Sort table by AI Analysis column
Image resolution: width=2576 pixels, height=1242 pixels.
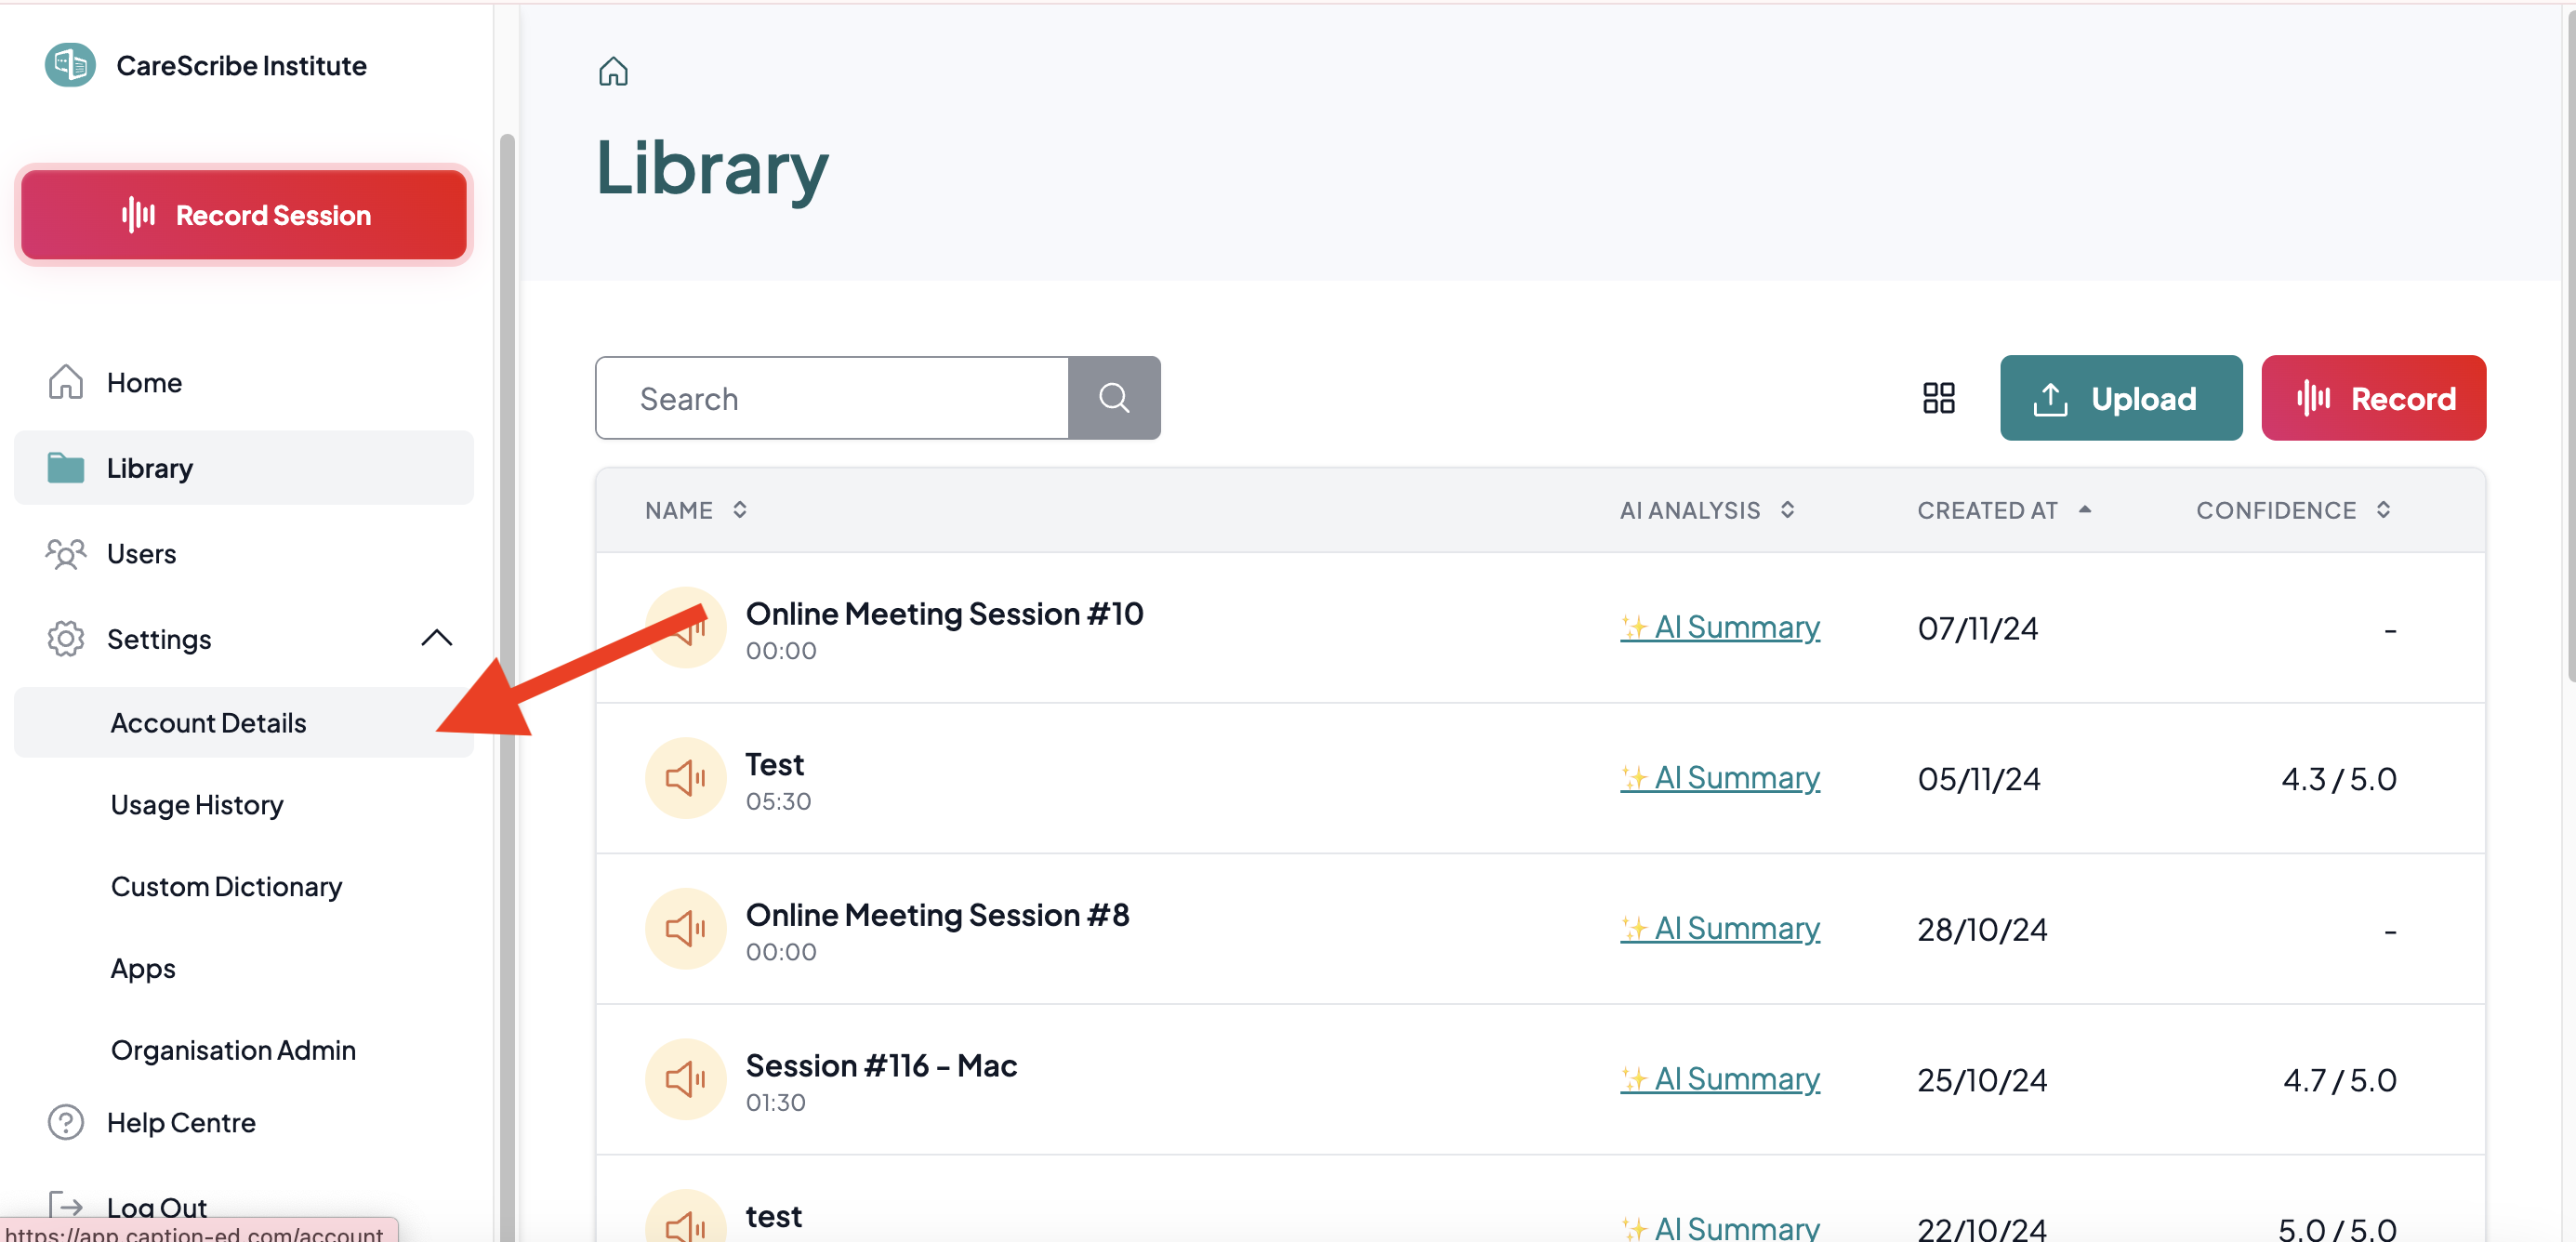click(x=1706, y=510)
